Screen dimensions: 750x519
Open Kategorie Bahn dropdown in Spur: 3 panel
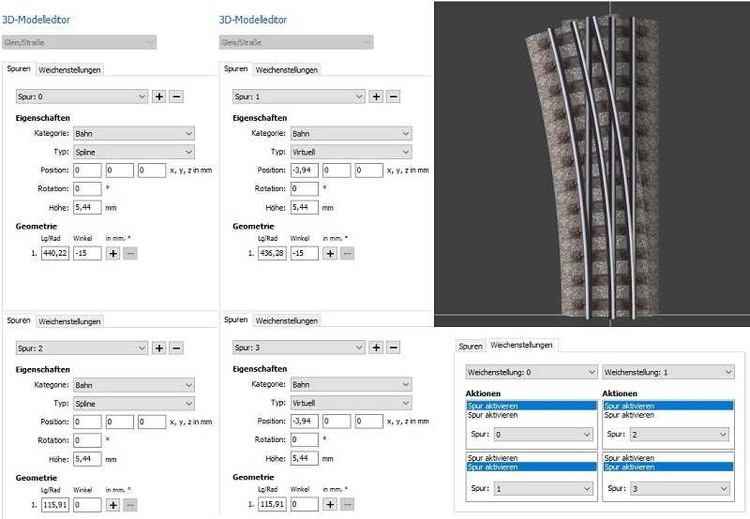point(351,385)
